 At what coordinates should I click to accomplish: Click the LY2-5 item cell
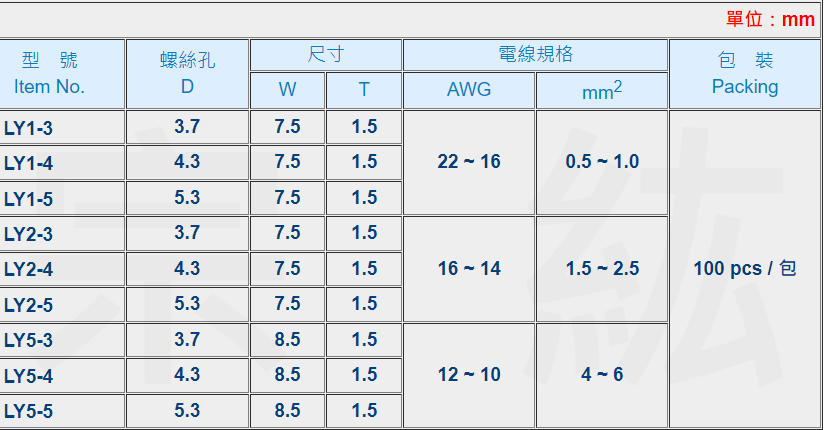click(x=62, y=305)
